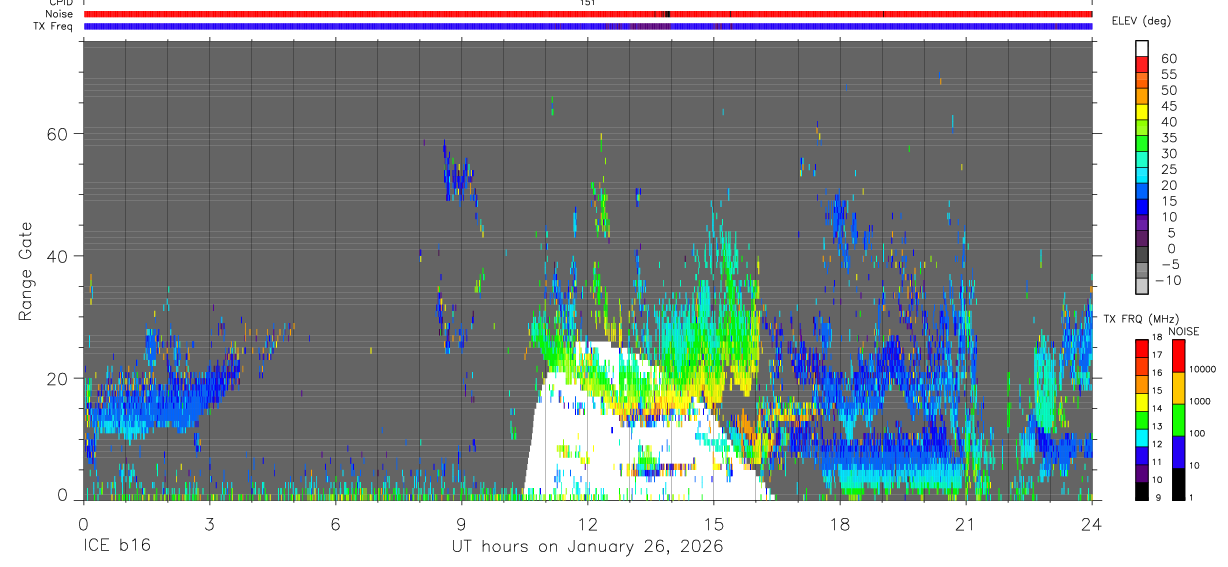Select the yellow segment of the ELEV color bar
Viewport: 1228px width, 567px height.
pyautogui.click(x=1142, y=111)
